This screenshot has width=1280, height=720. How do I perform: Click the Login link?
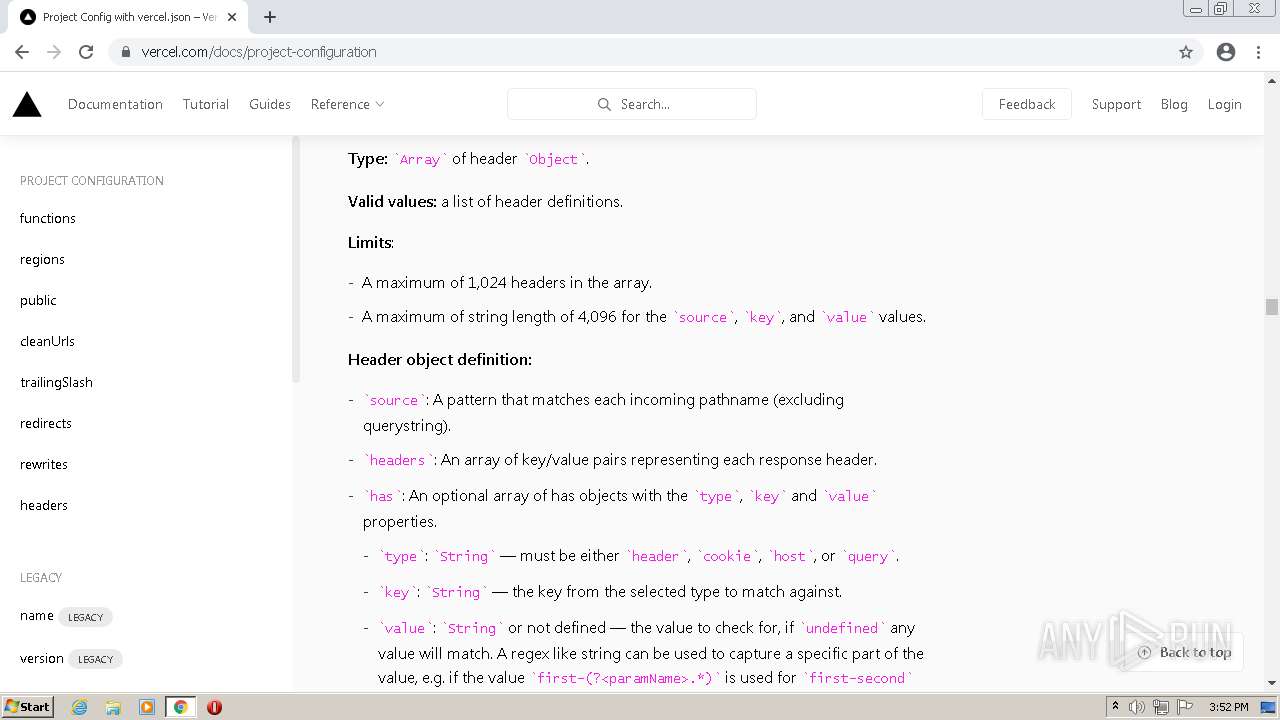1224,104
